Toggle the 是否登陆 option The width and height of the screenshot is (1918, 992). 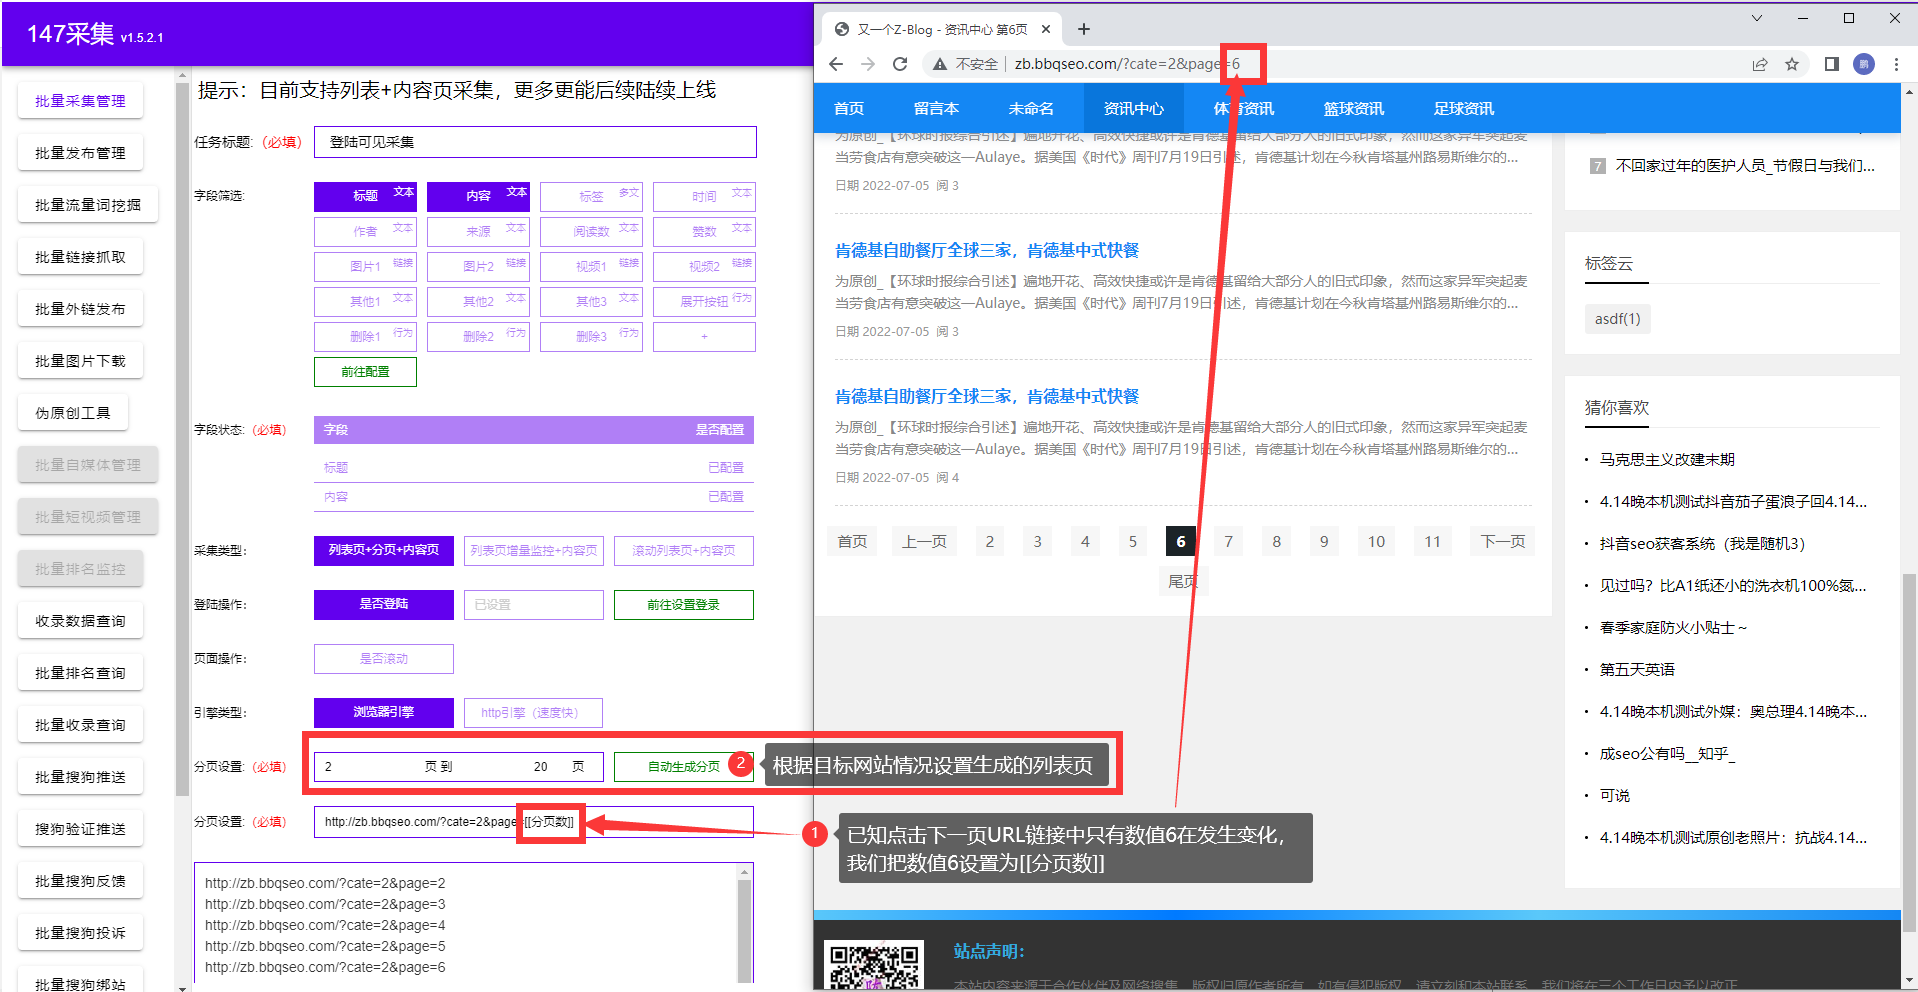point(384,604)
